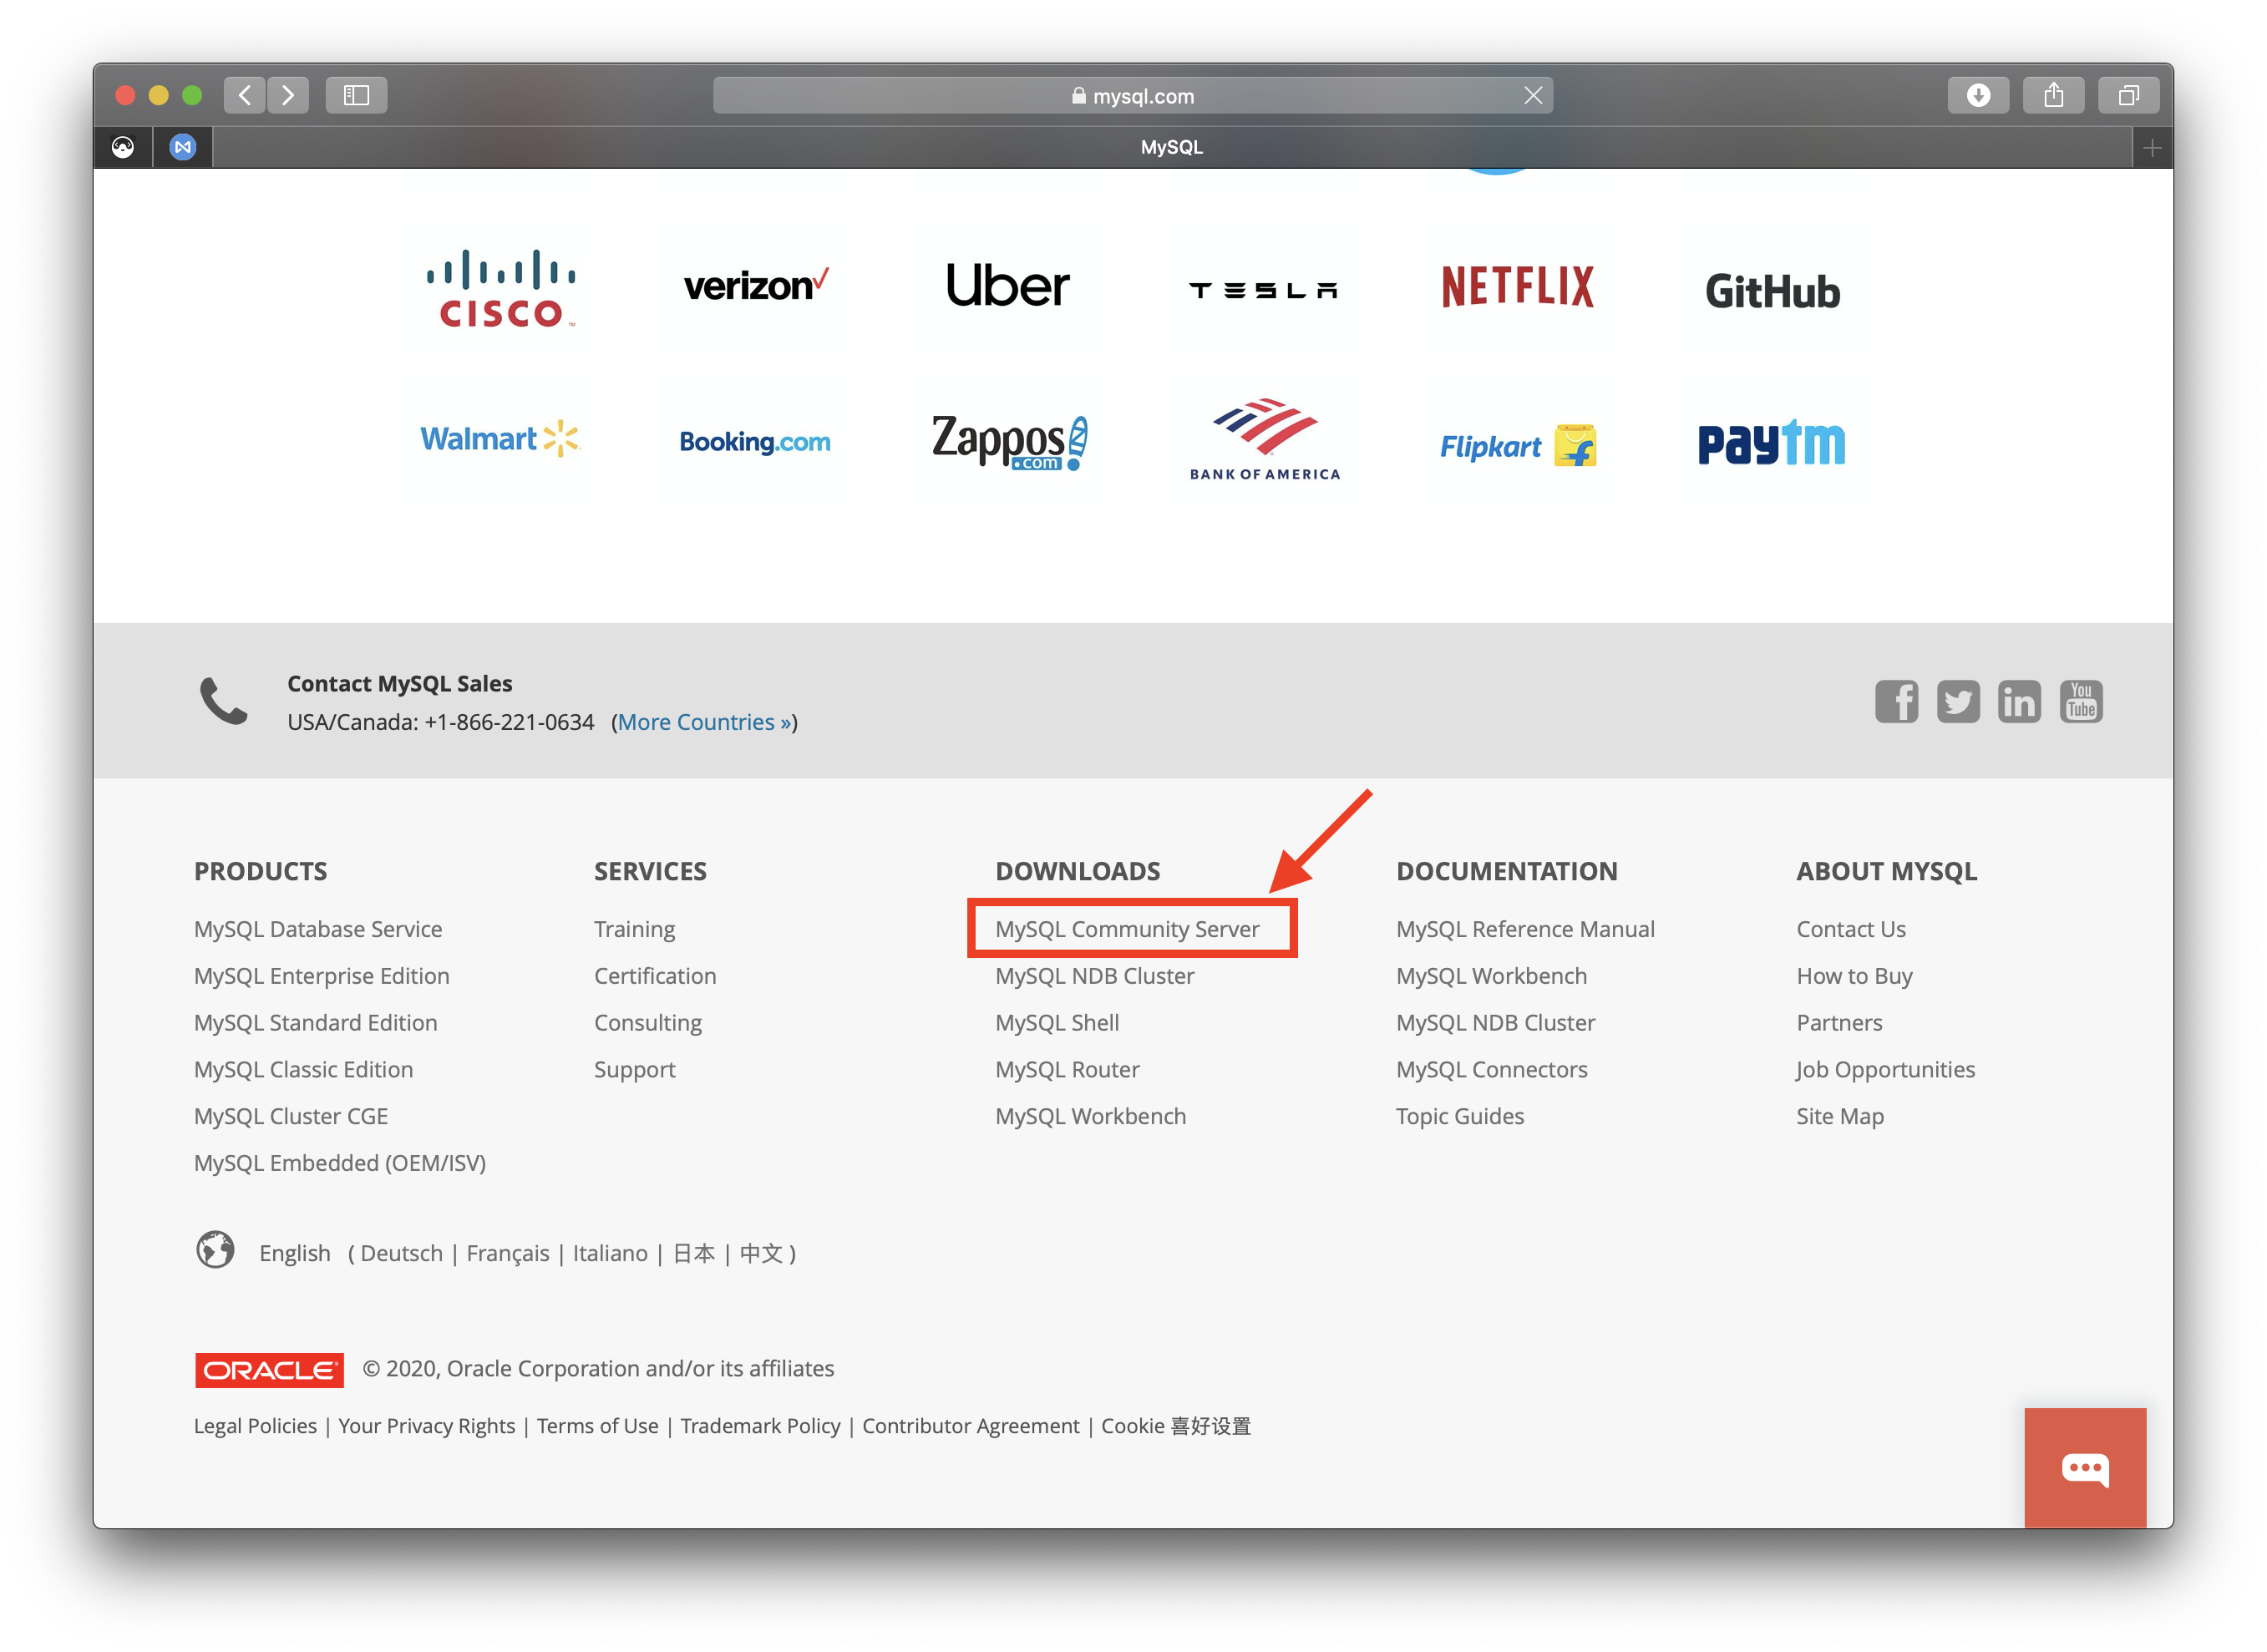
Task: Switch language to Français
Action: pos(507,1253)
